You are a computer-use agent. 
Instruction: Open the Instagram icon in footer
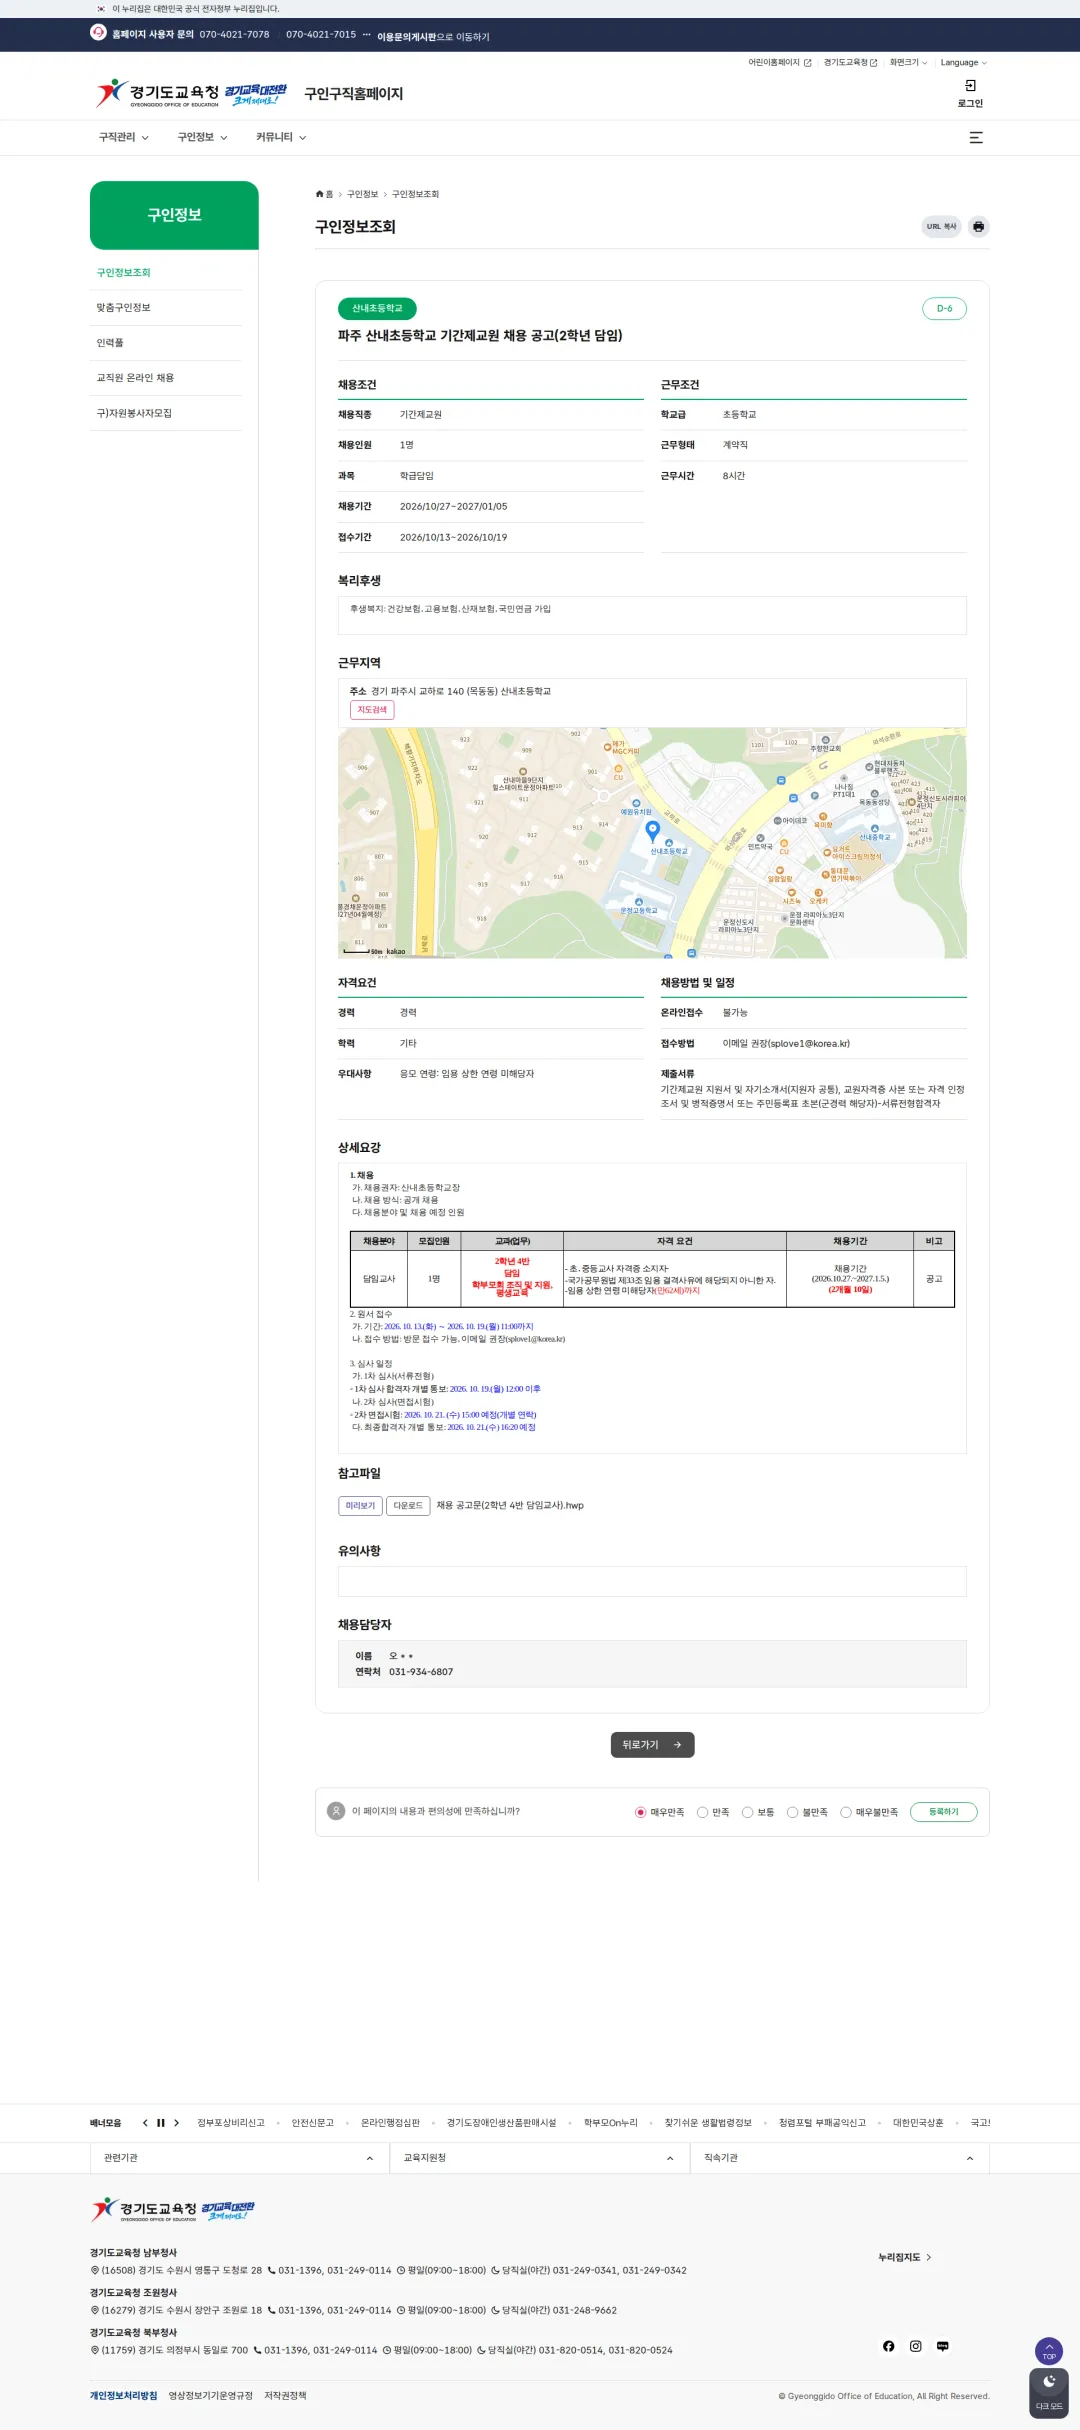point(915,2346)
